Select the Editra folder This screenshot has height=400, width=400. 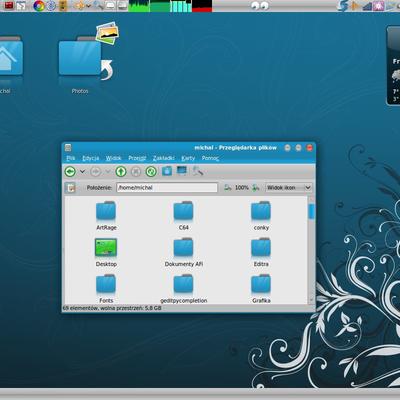coord(261,252)
